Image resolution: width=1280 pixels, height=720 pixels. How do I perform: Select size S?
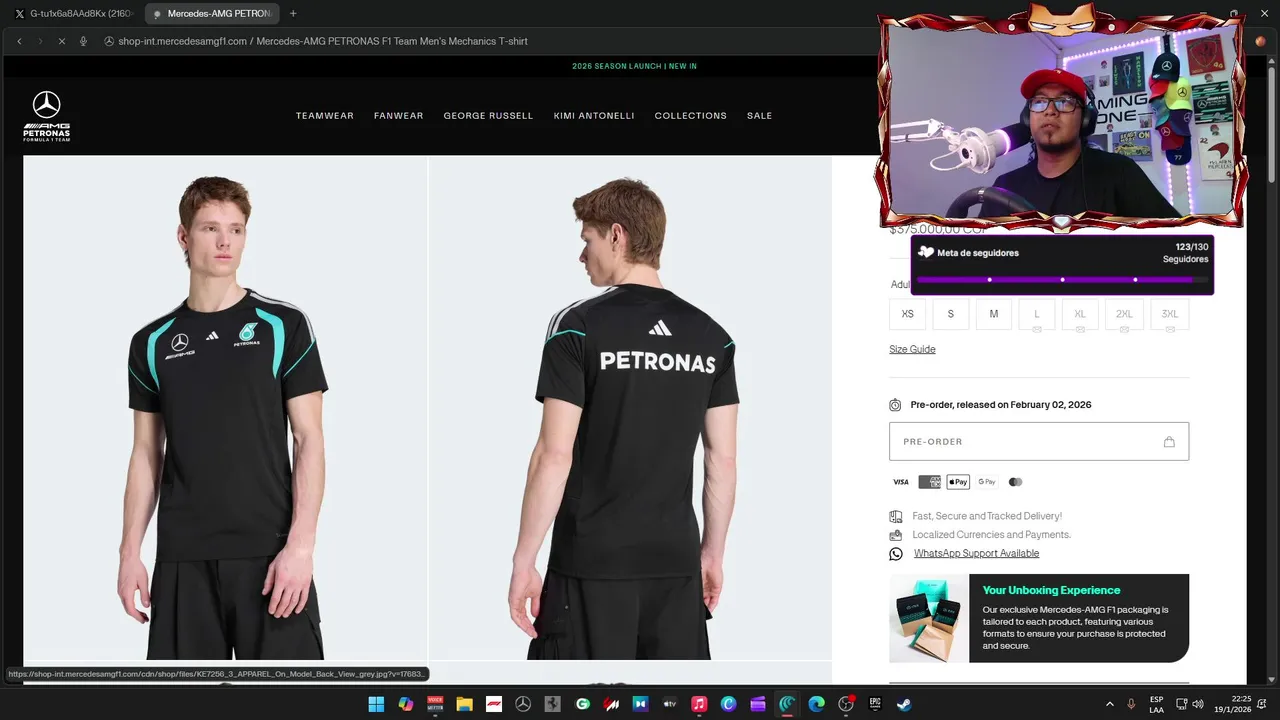tap(951, 314)
